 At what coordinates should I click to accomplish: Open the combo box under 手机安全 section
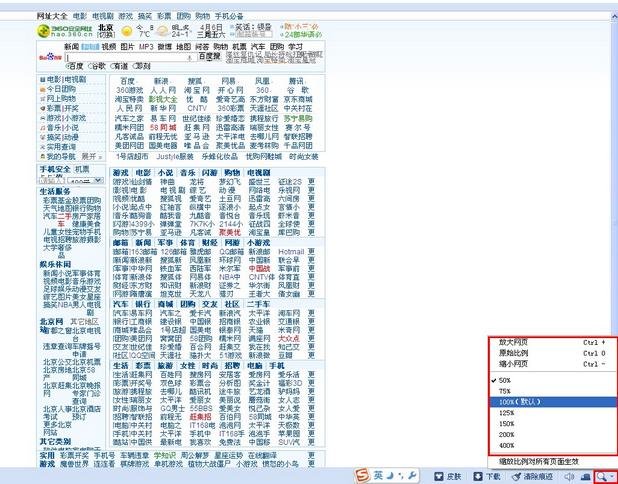click(85, 180)
